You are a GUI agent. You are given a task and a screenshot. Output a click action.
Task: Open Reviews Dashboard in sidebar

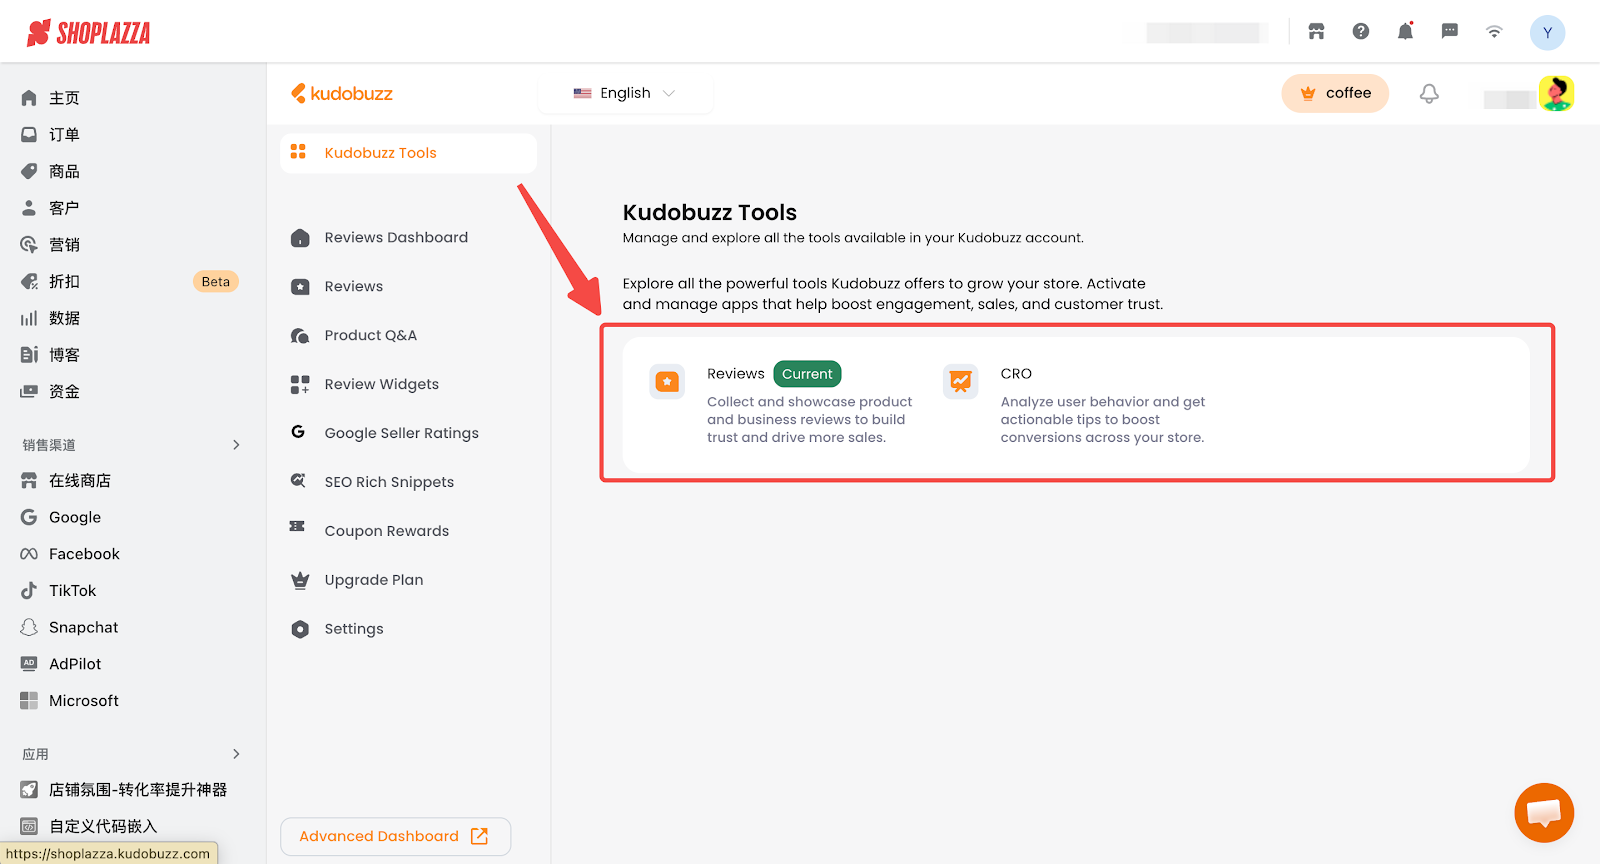[395, 238]
